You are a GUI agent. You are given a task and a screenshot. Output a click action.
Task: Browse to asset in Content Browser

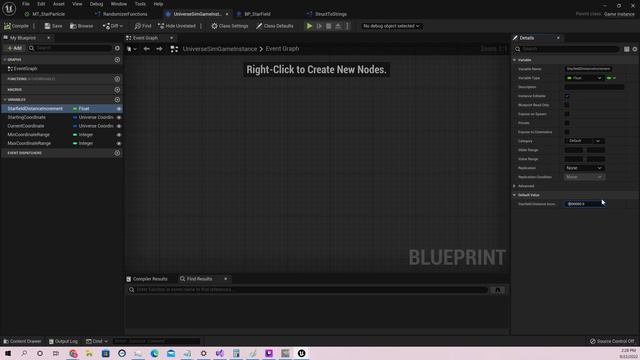pyautogui.click(x=82, y=26)
